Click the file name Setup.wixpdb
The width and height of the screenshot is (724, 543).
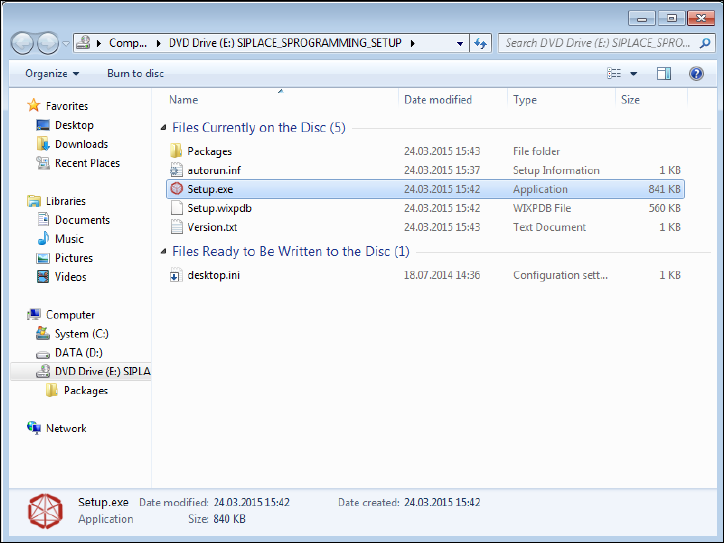(x=219, y=208)
